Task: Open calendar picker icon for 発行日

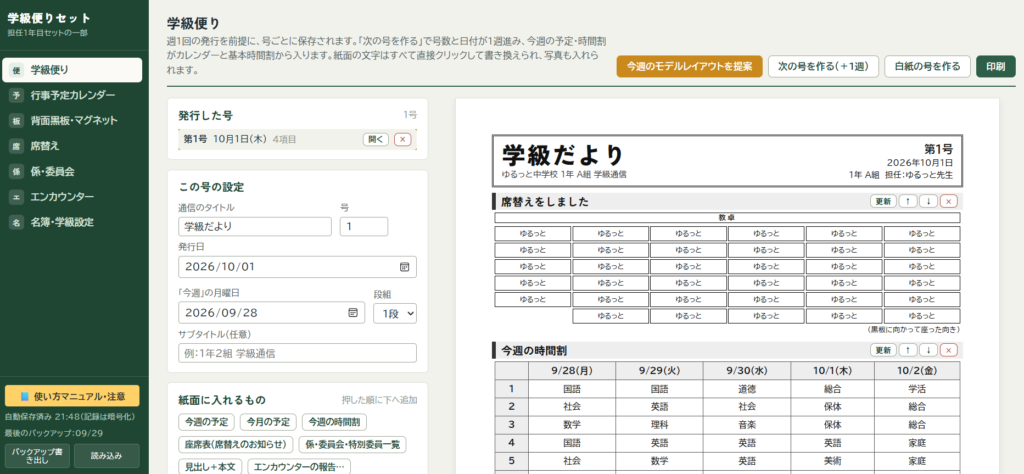Action: point(404,267)
